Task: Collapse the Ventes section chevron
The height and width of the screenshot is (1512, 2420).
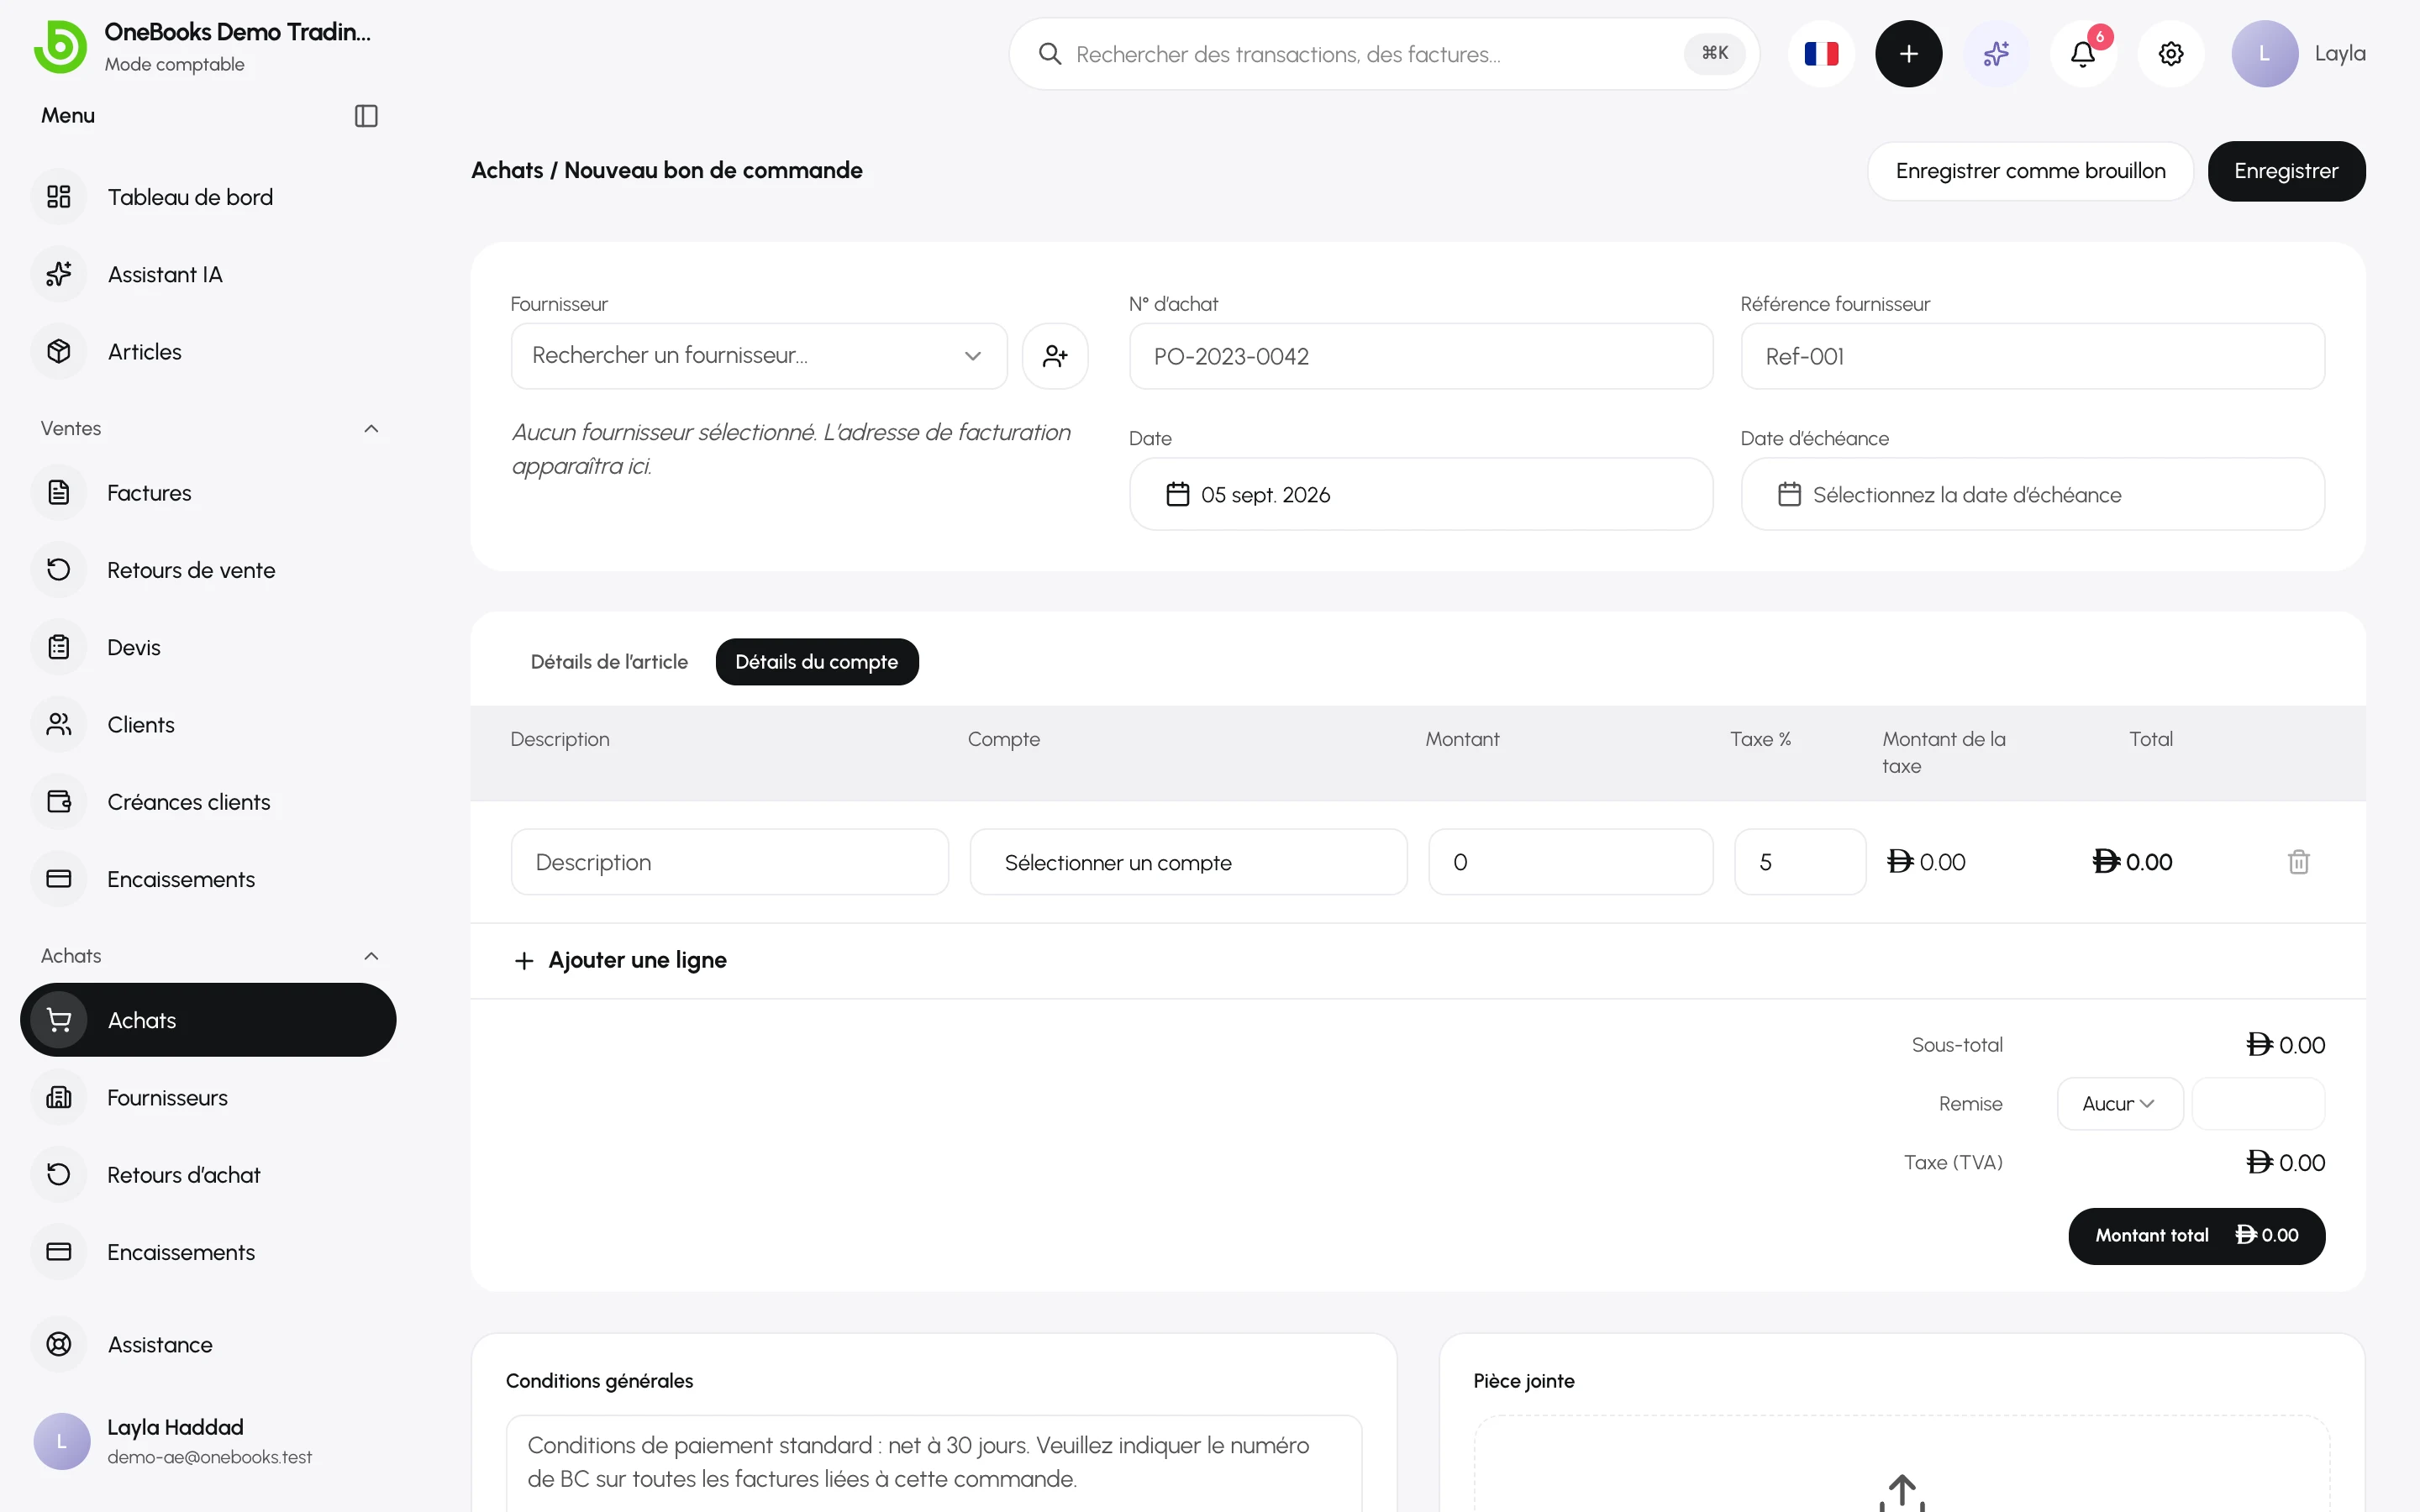Action: pyautogui.click(x=371, y=428)
